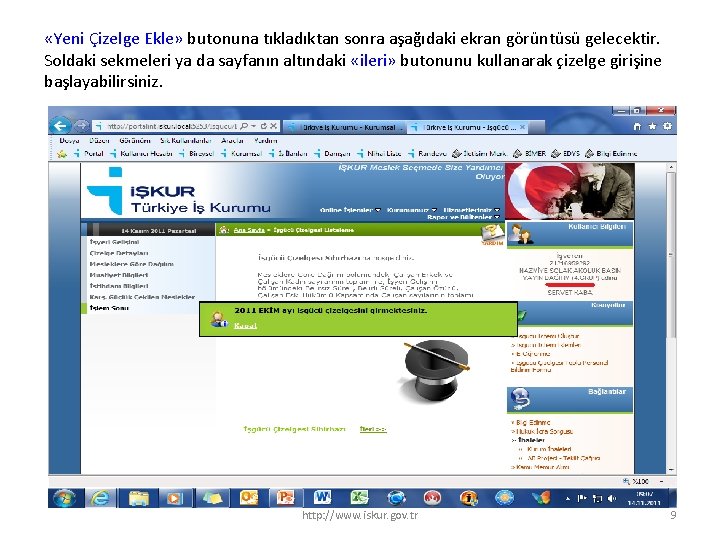Image resolution: width=720 pixels, height=540 pixels.
Task: Open the browser Tools gear icon
Action: pos(667,126)
